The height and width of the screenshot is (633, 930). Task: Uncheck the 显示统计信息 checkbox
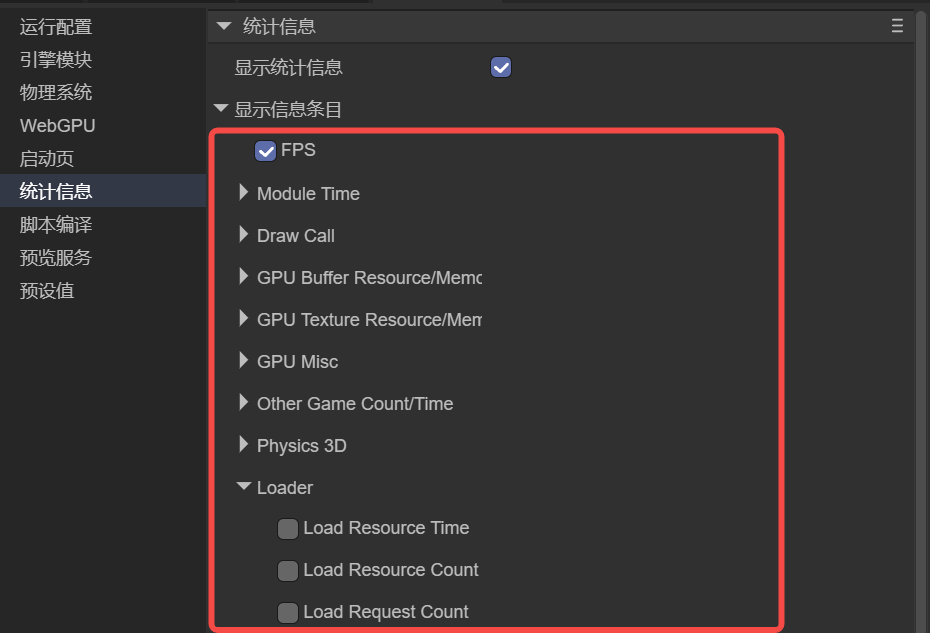[501, 68]
